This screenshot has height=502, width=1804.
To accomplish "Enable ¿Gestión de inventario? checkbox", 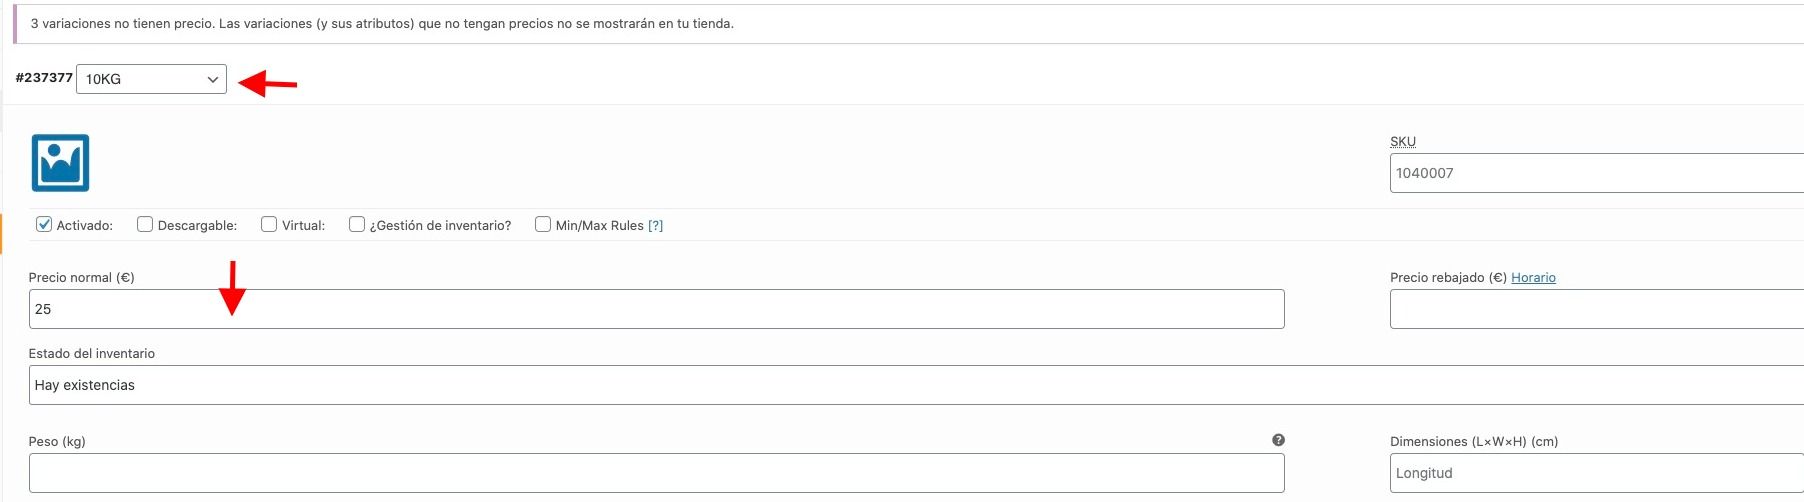I will [357, 224].
